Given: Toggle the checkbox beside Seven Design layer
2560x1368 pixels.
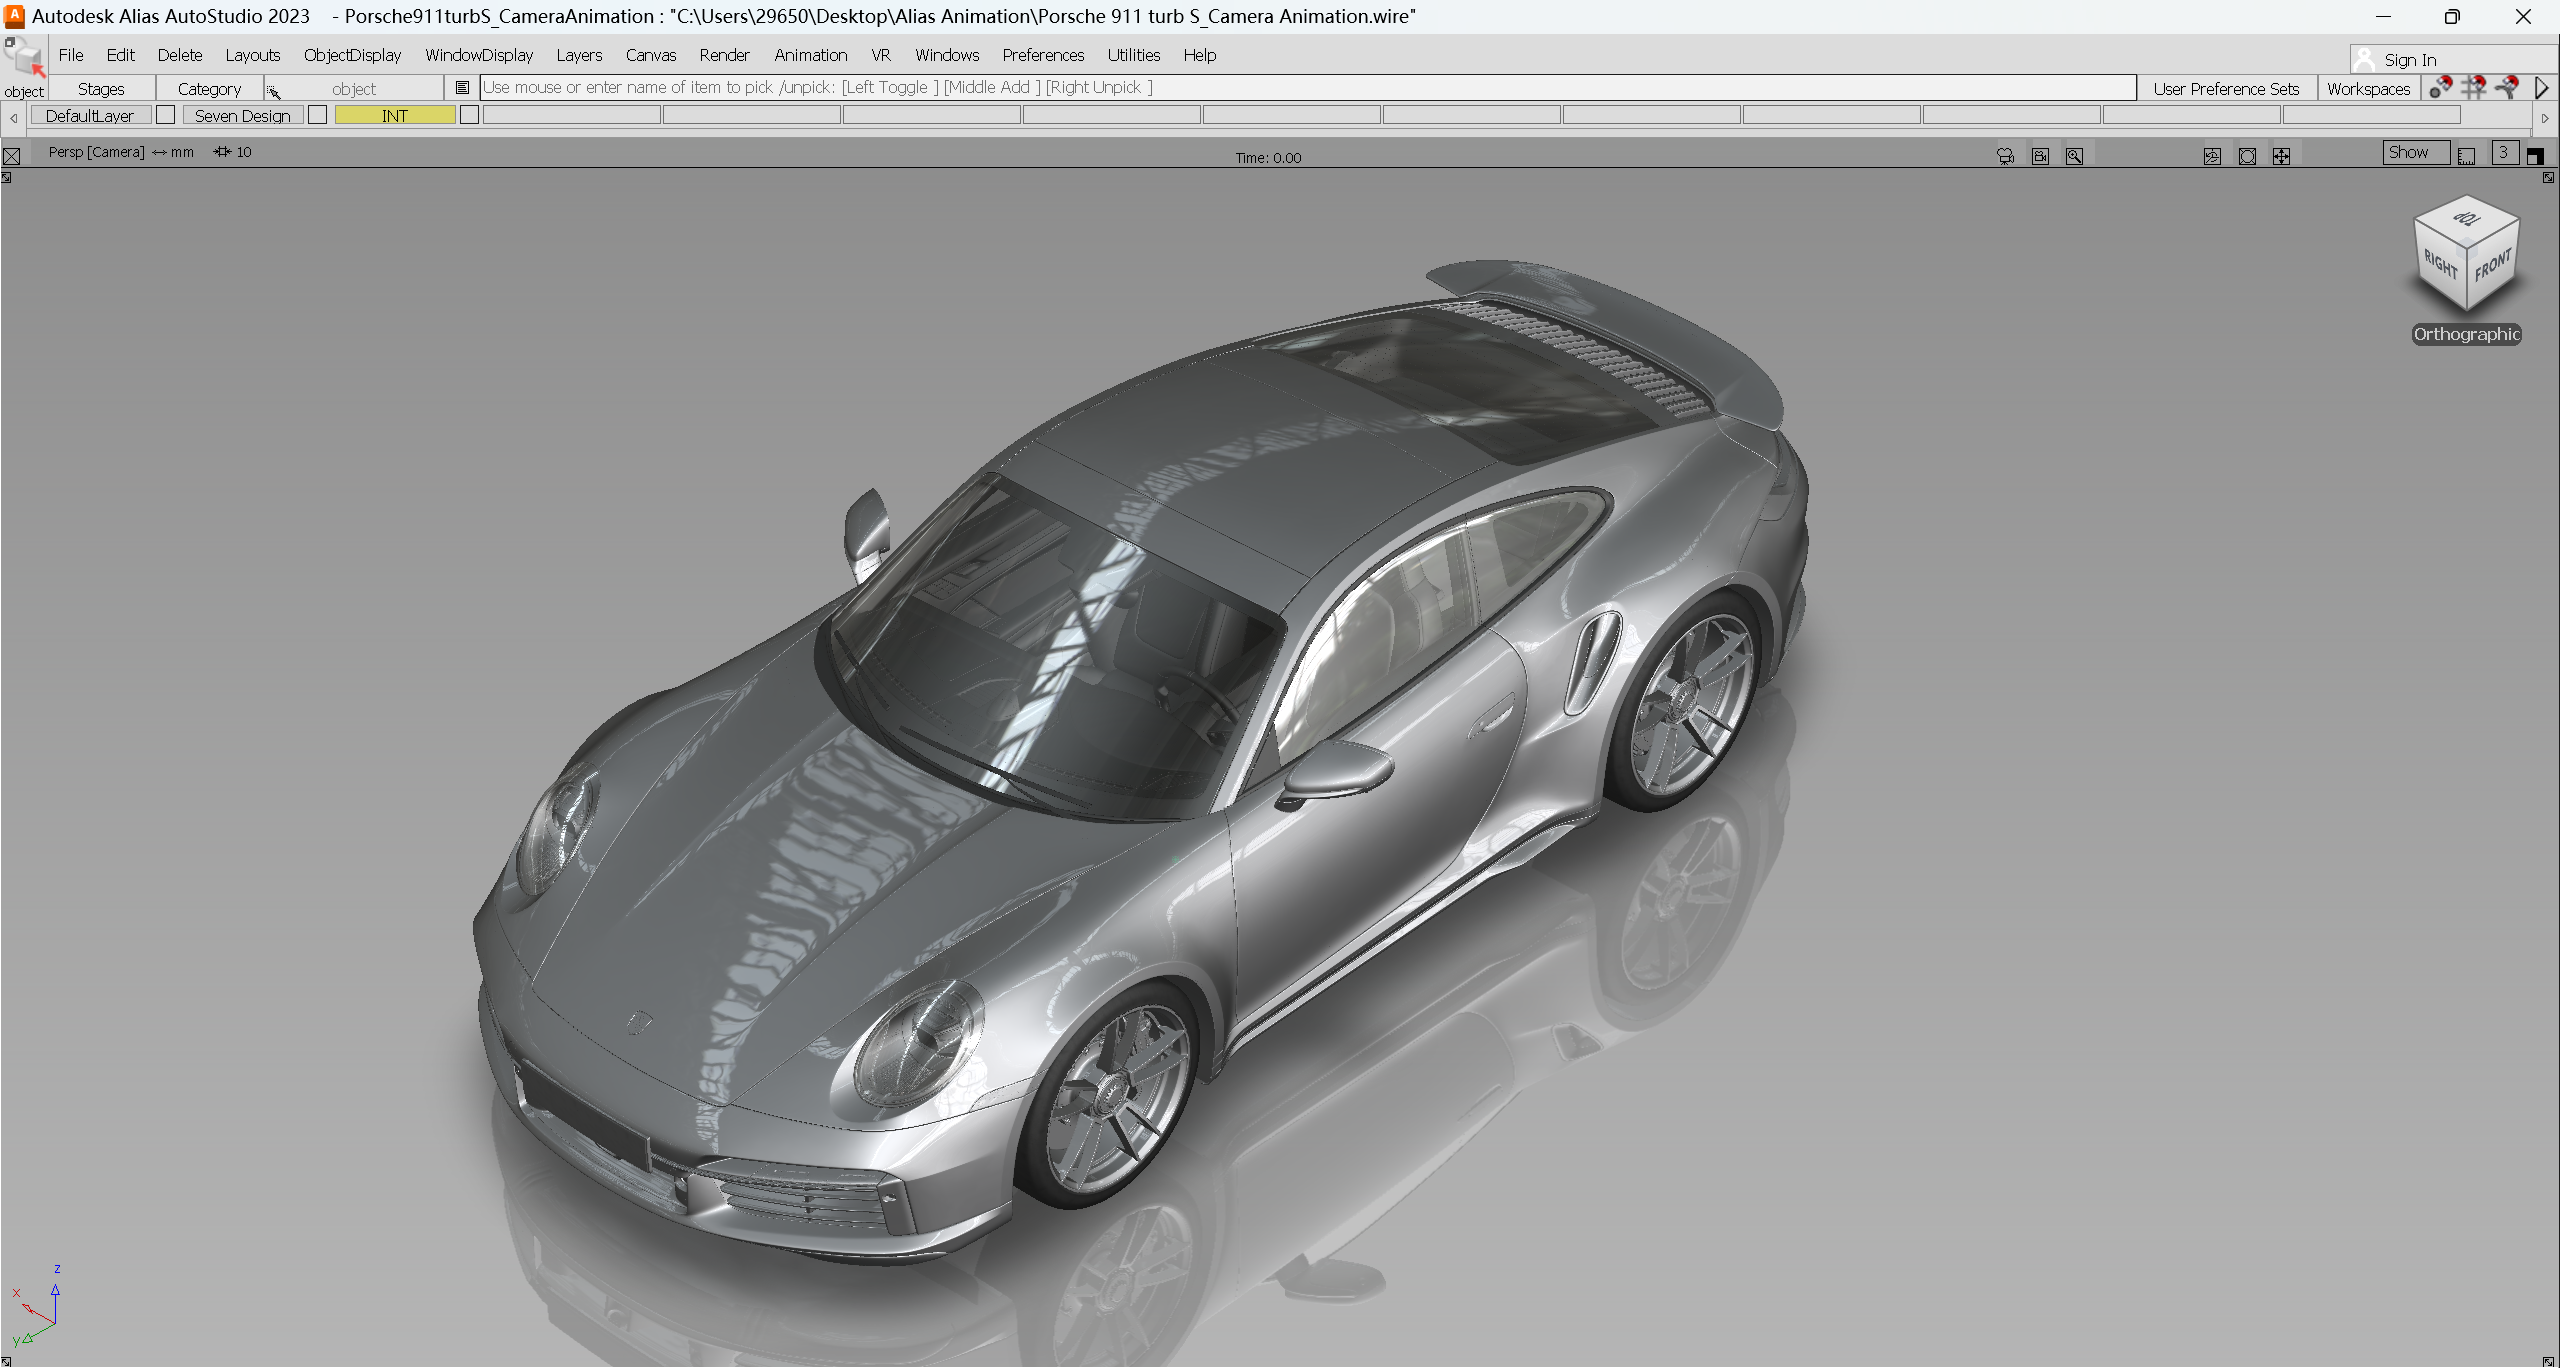Looking at the screenshot, I should coord(318,114).
